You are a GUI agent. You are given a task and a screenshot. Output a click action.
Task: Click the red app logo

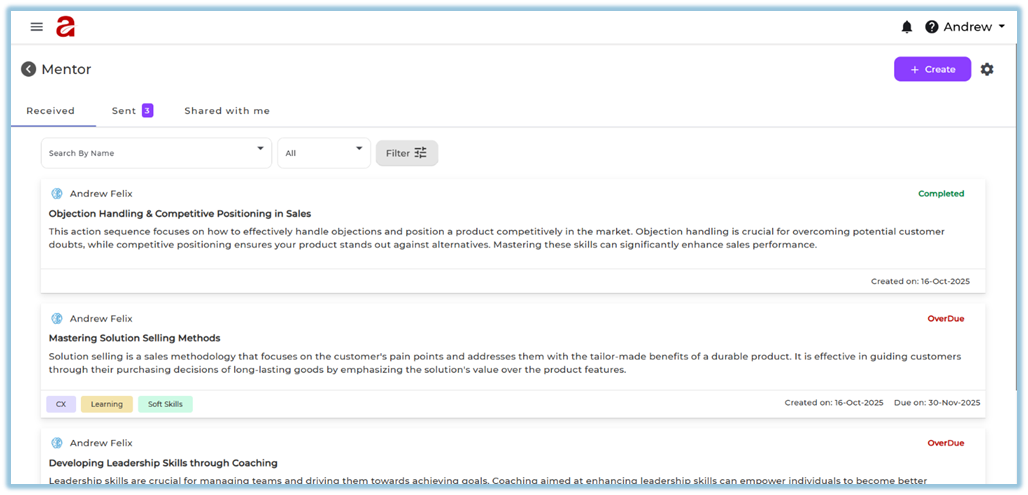click(66, 27)
